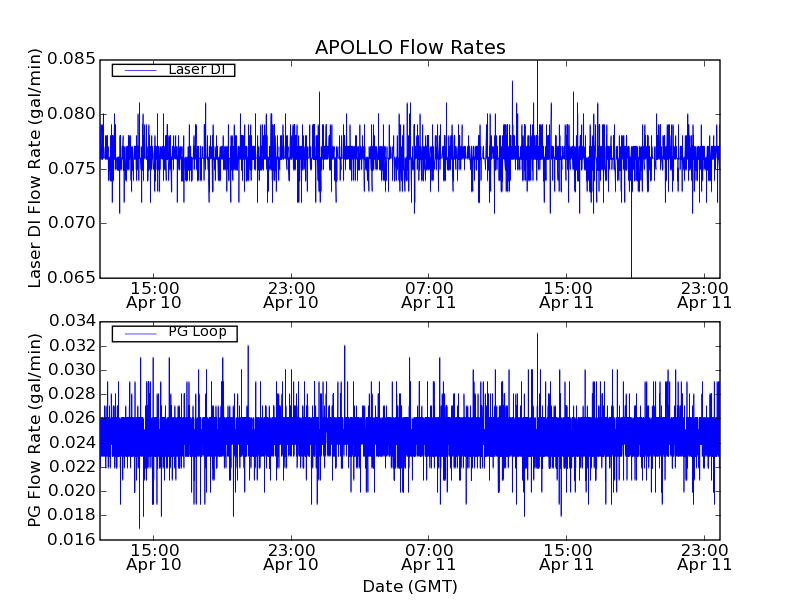Image resolution: width=800 pixels, height=600 pixels.
Task: Click the 'PG Flow Rate (gal/min)' axis label
Action: [x=34, y=430]
